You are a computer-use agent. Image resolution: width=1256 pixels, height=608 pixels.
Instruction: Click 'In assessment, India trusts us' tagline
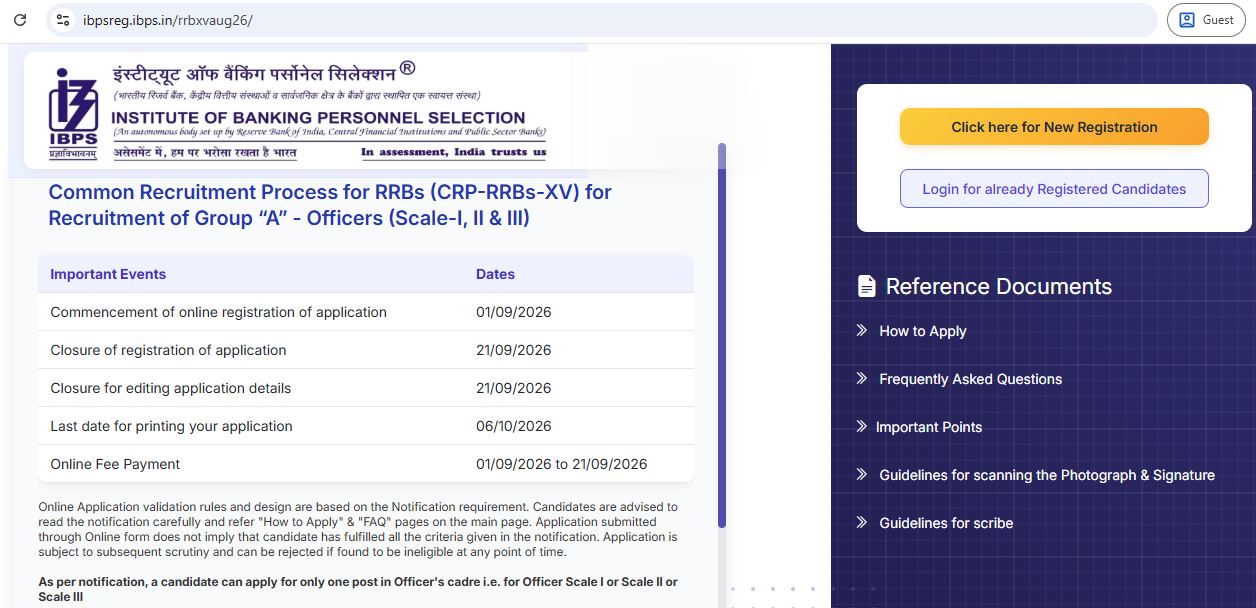click(x=453, y=152)
